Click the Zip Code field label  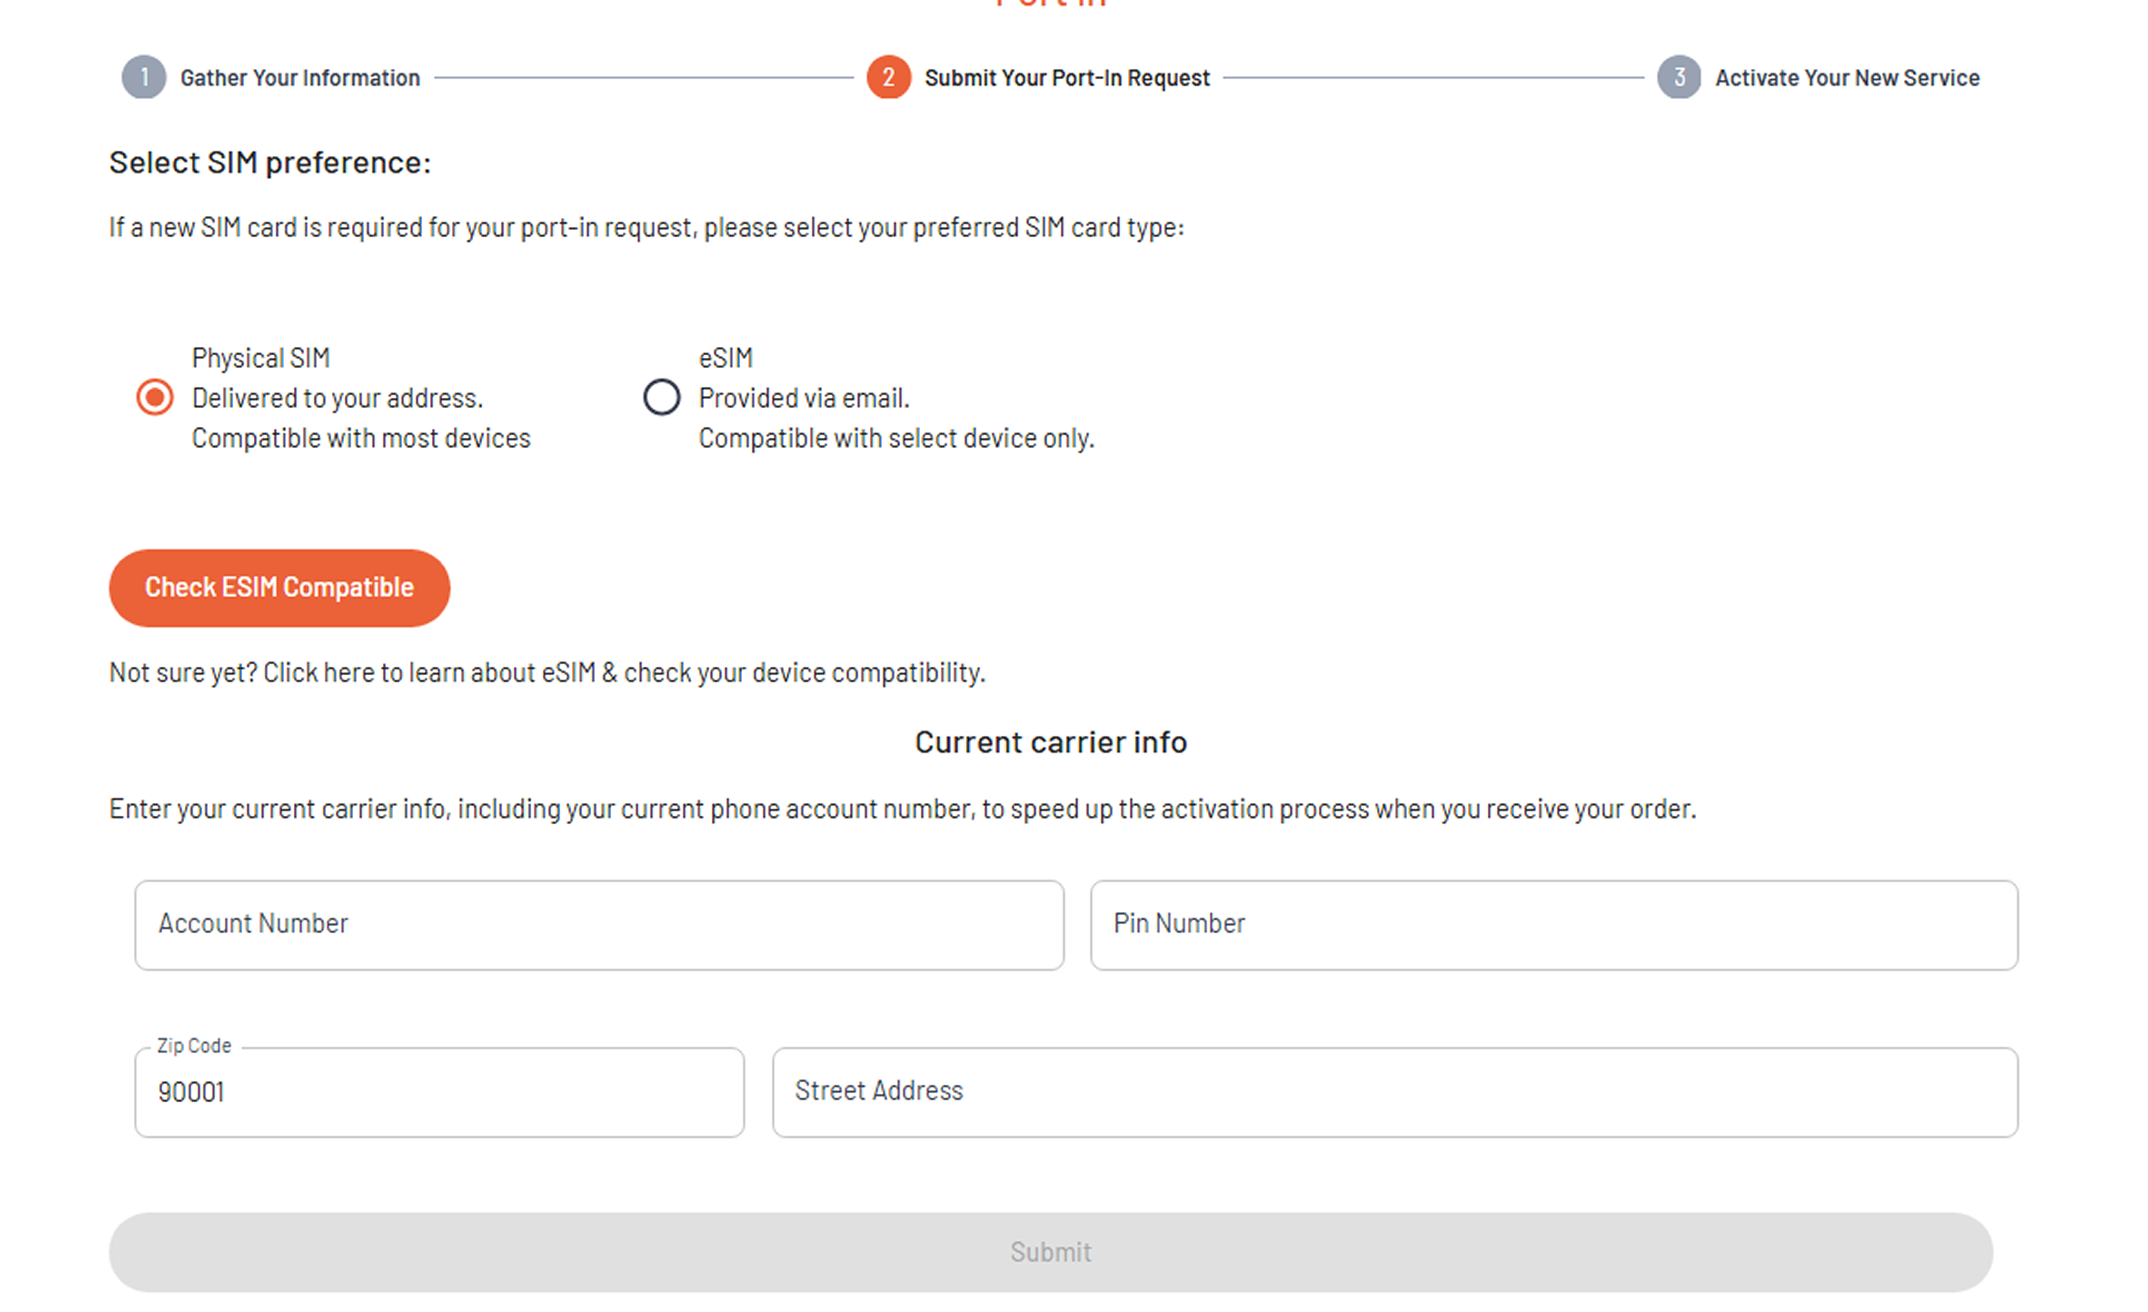(x=193, y=1045)
